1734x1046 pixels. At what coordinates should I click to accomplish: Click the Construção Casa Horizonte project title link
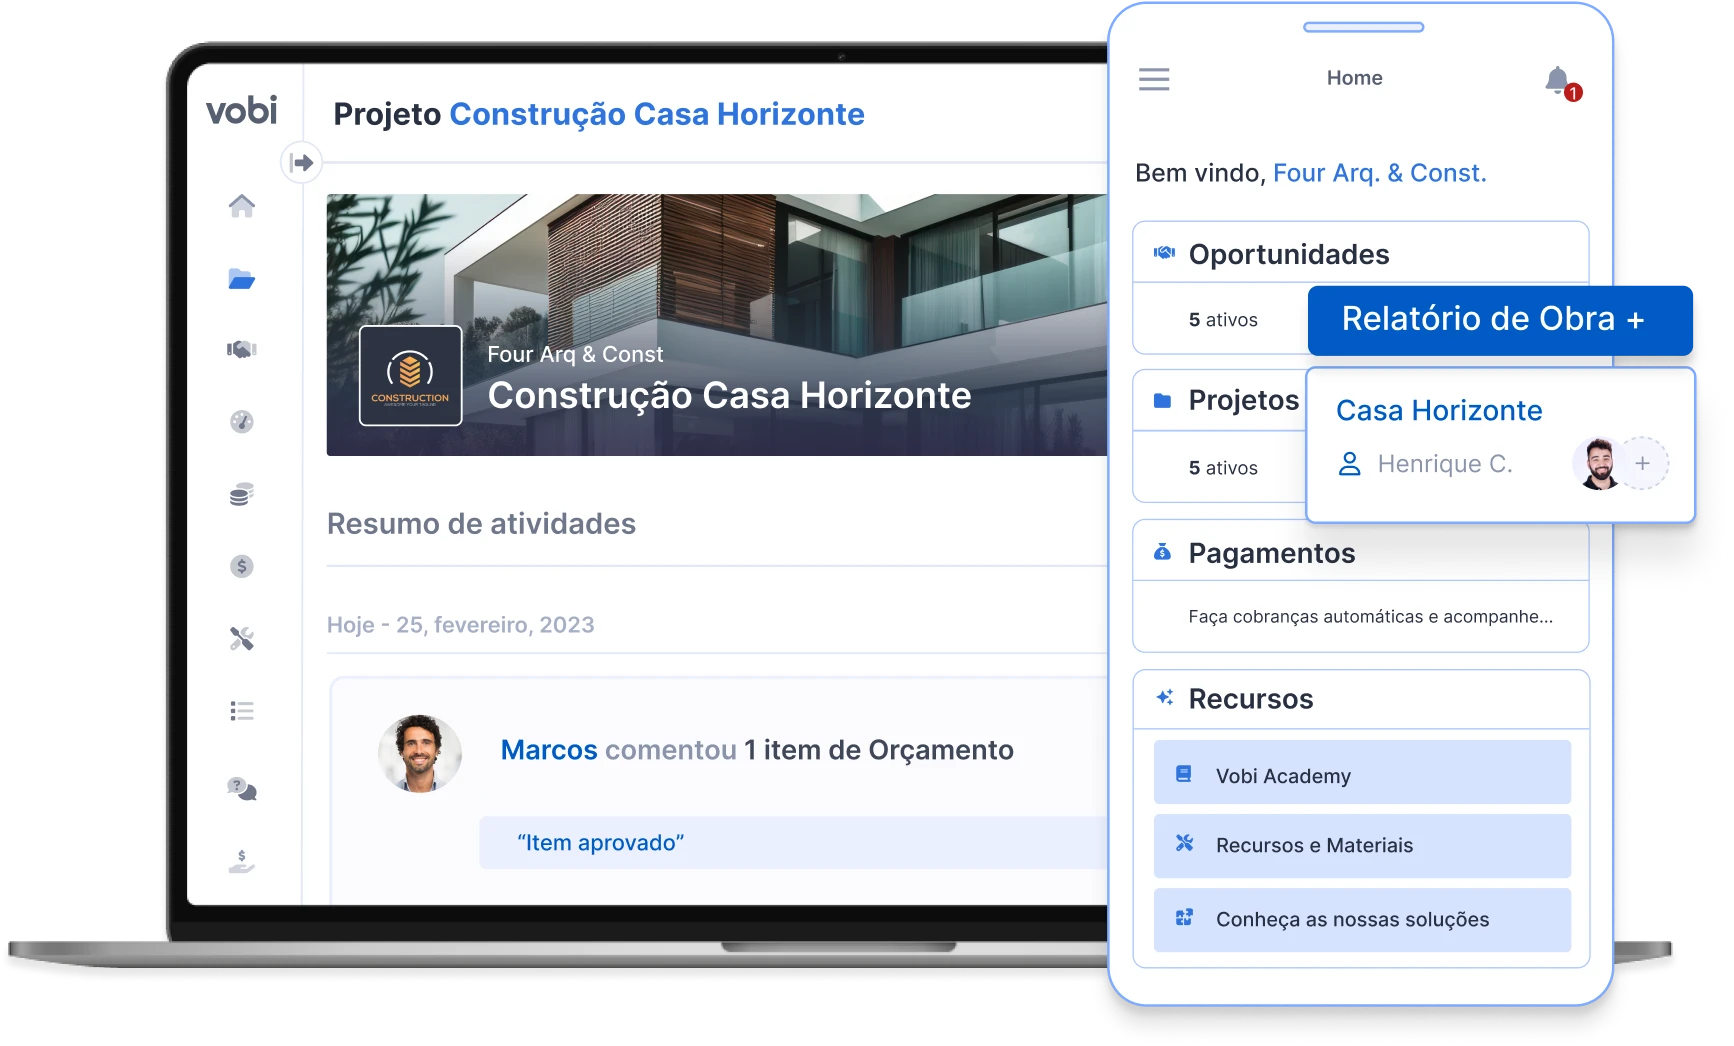pyautogui.click(x=657, y=114)
